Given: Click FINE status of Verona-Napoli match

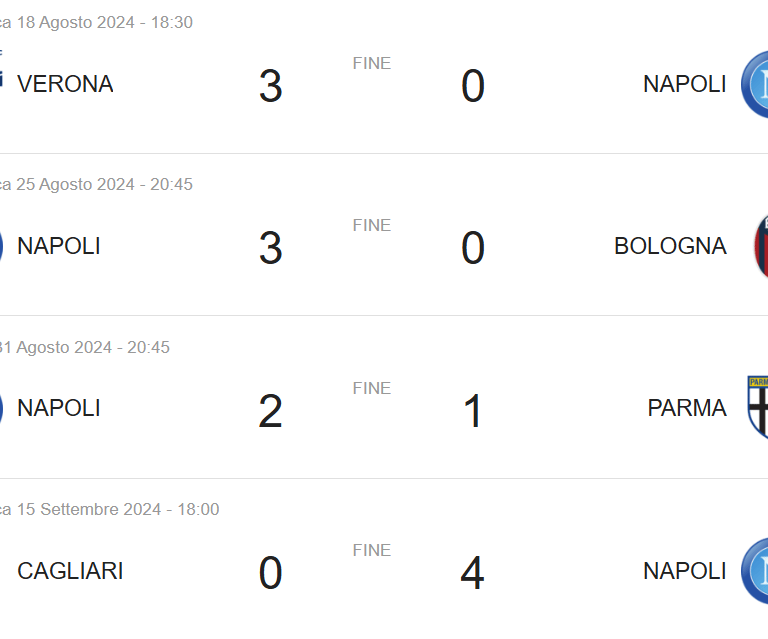Looking at the screenshot, I should coord(372,64).
